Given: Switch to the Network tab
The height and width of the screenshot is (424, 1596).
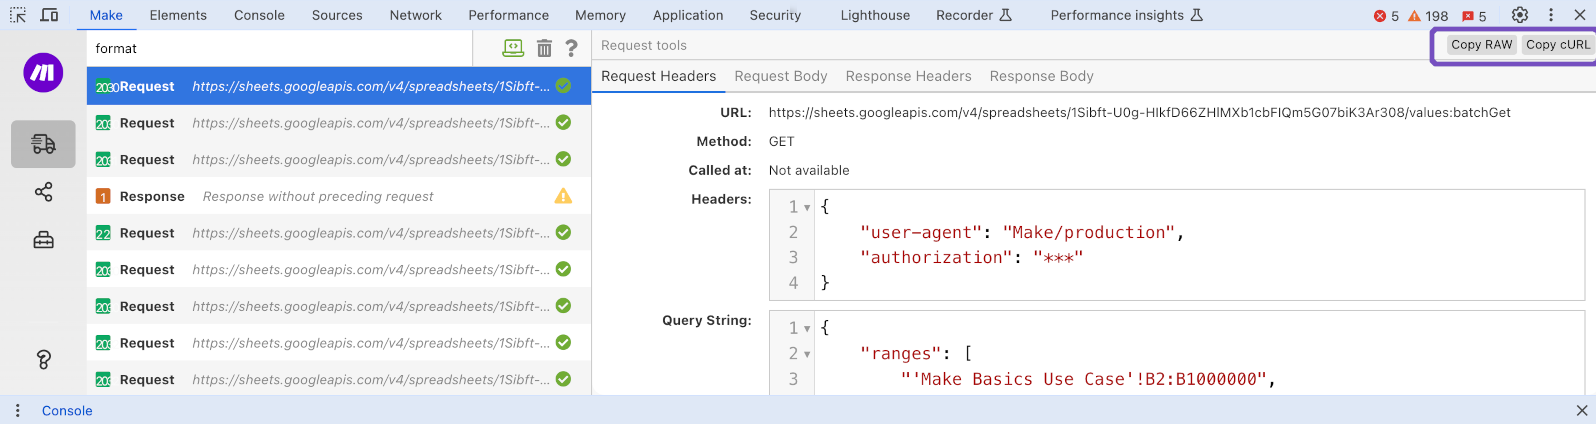Looking at the screenshot, I should pos(415,15).
